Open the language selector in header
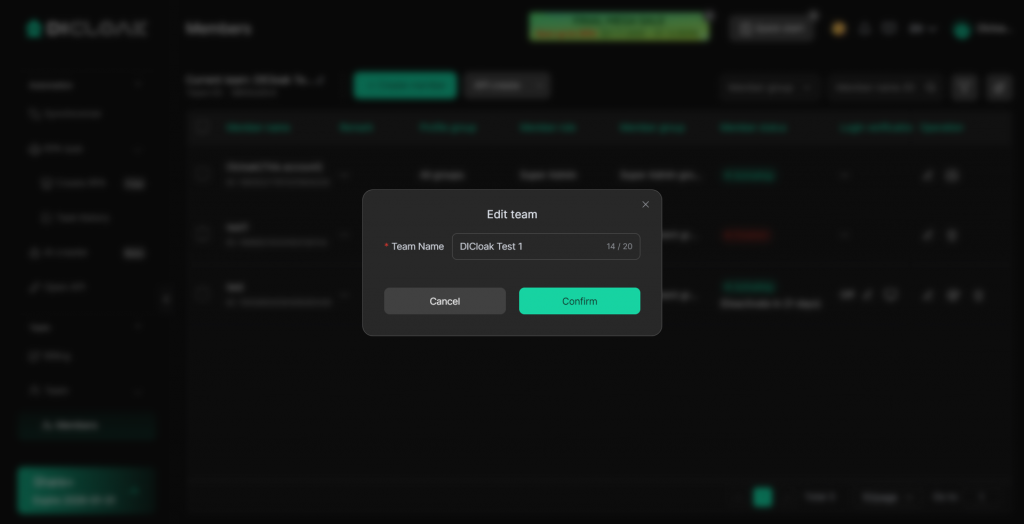The image size is (1024, 524). 922,29
